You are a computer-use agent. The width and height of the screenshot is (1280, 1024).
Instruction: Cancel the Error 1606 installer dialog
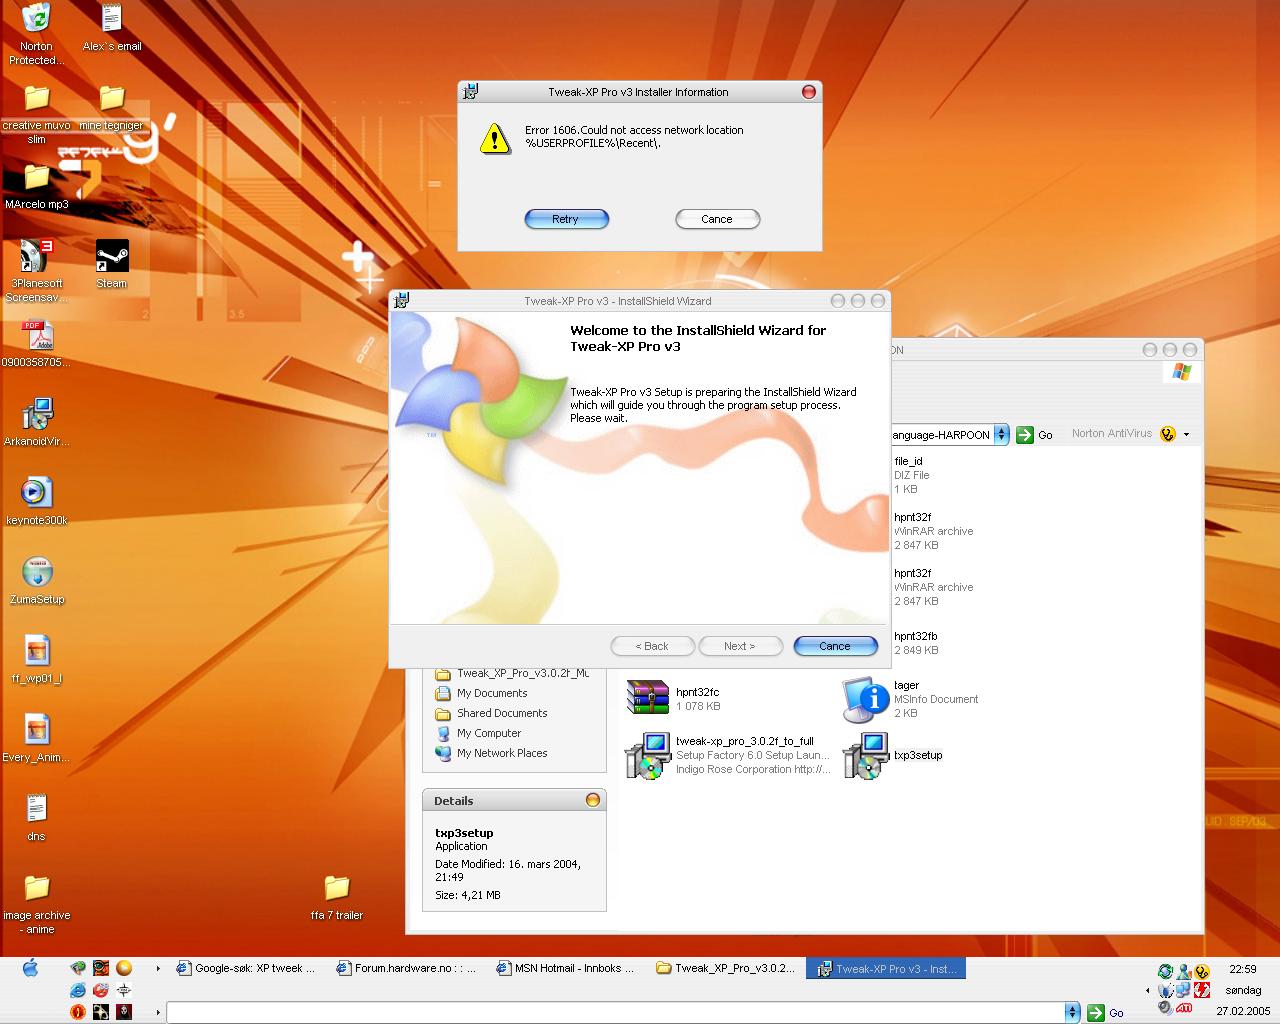[717, 219]
